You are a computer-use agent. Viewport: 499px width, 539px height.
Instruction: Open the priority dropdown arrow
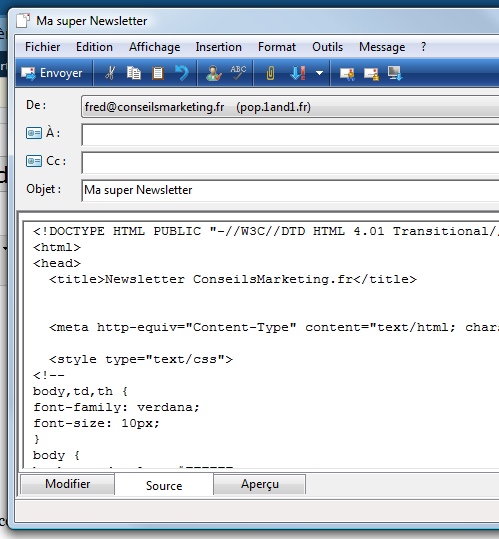(x=319, y=73)
